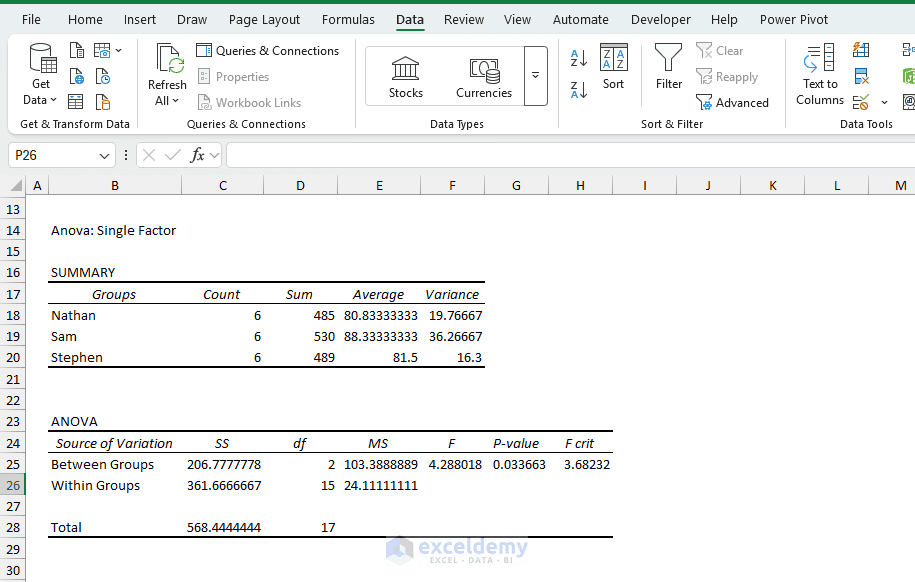The image size is (915, 582).
Task: Select column E header
Action: (x=379, y=186)
